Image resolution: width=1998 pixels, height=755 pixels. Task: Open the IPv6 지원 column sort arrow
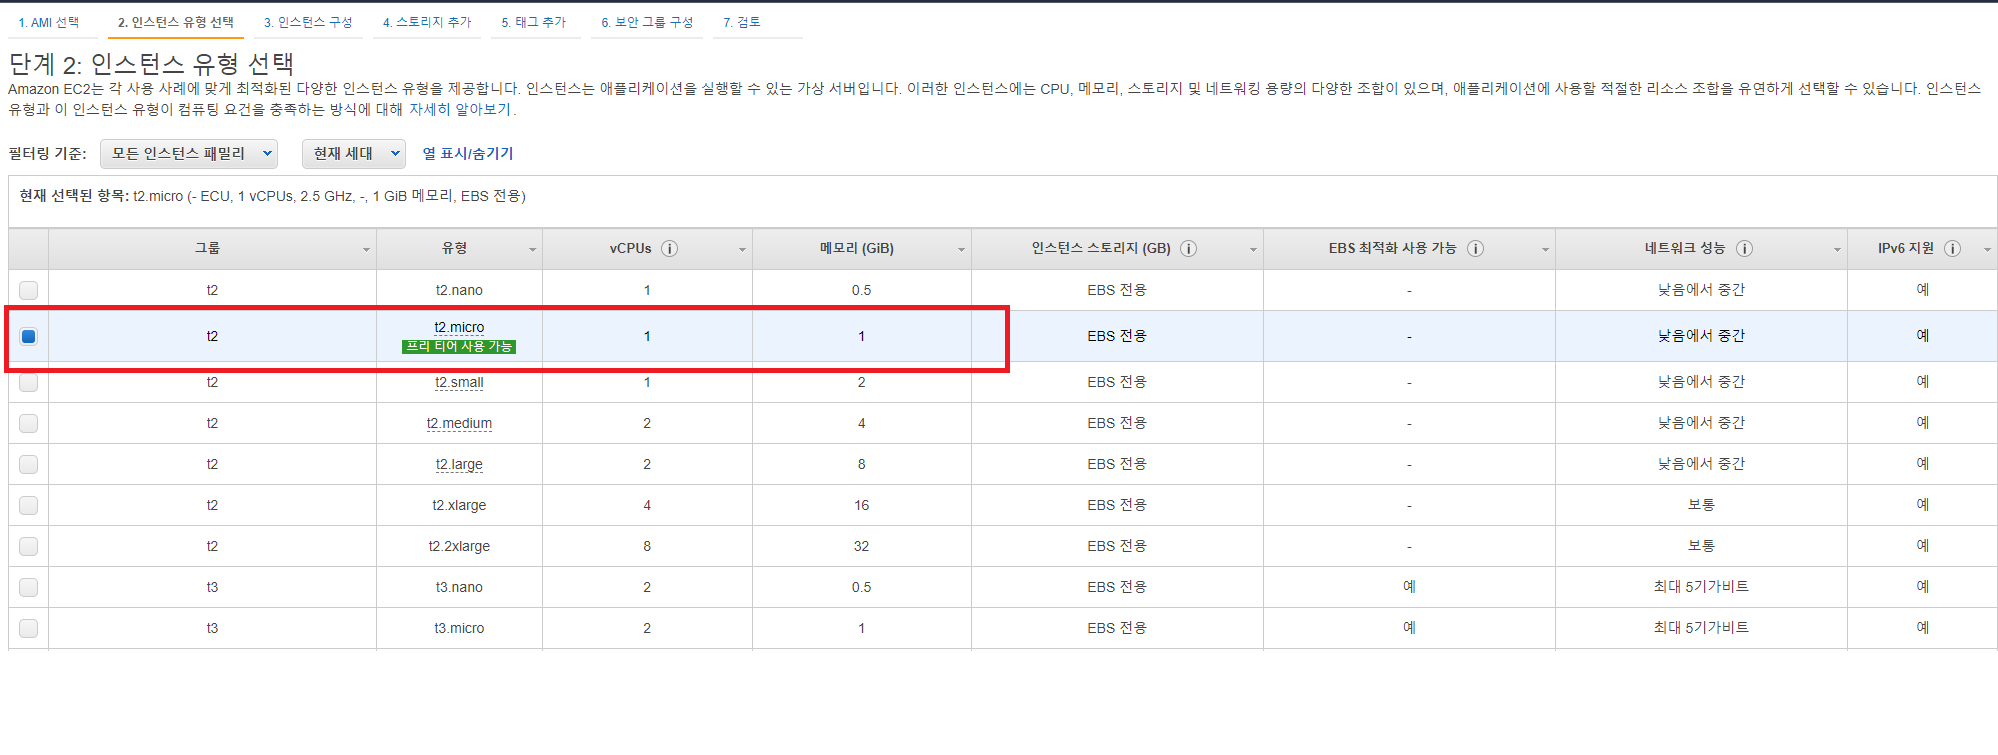pos(1987,250)
